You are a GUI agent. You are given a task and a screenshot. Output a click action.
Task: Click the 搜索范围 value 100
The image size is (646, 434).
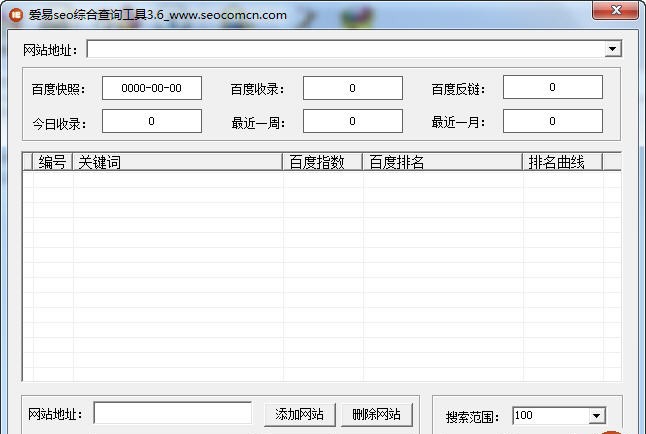pos(524,415)
